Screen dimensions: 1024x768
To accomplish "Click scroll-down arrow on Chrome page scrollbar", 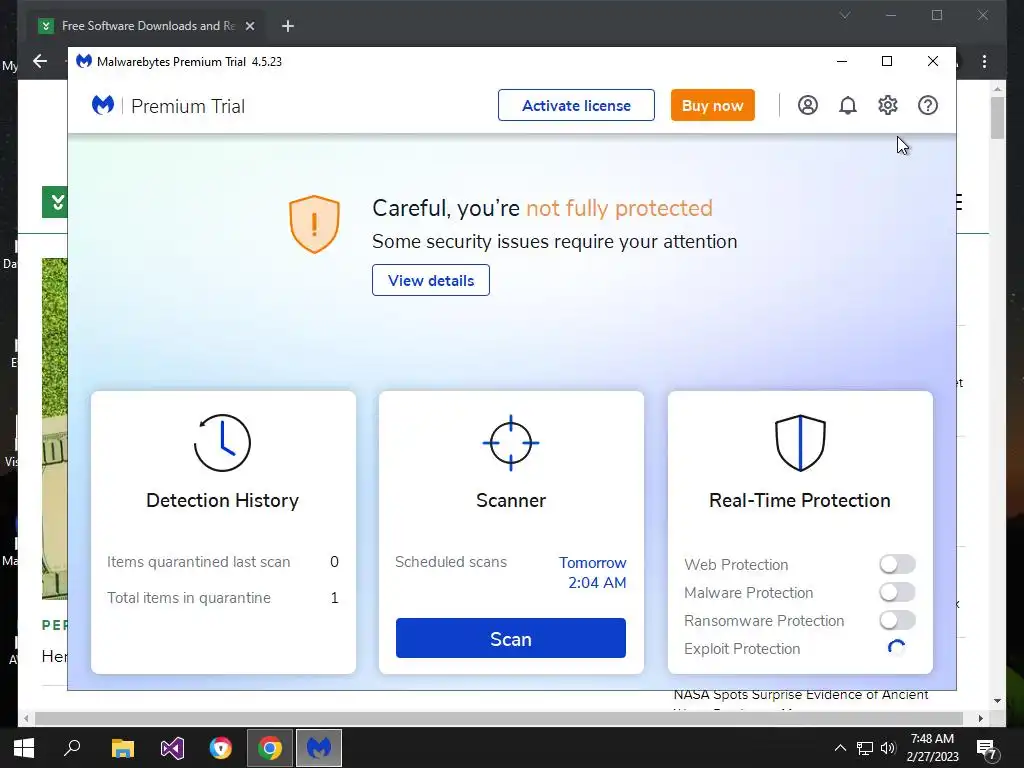I will pos(997,701).
